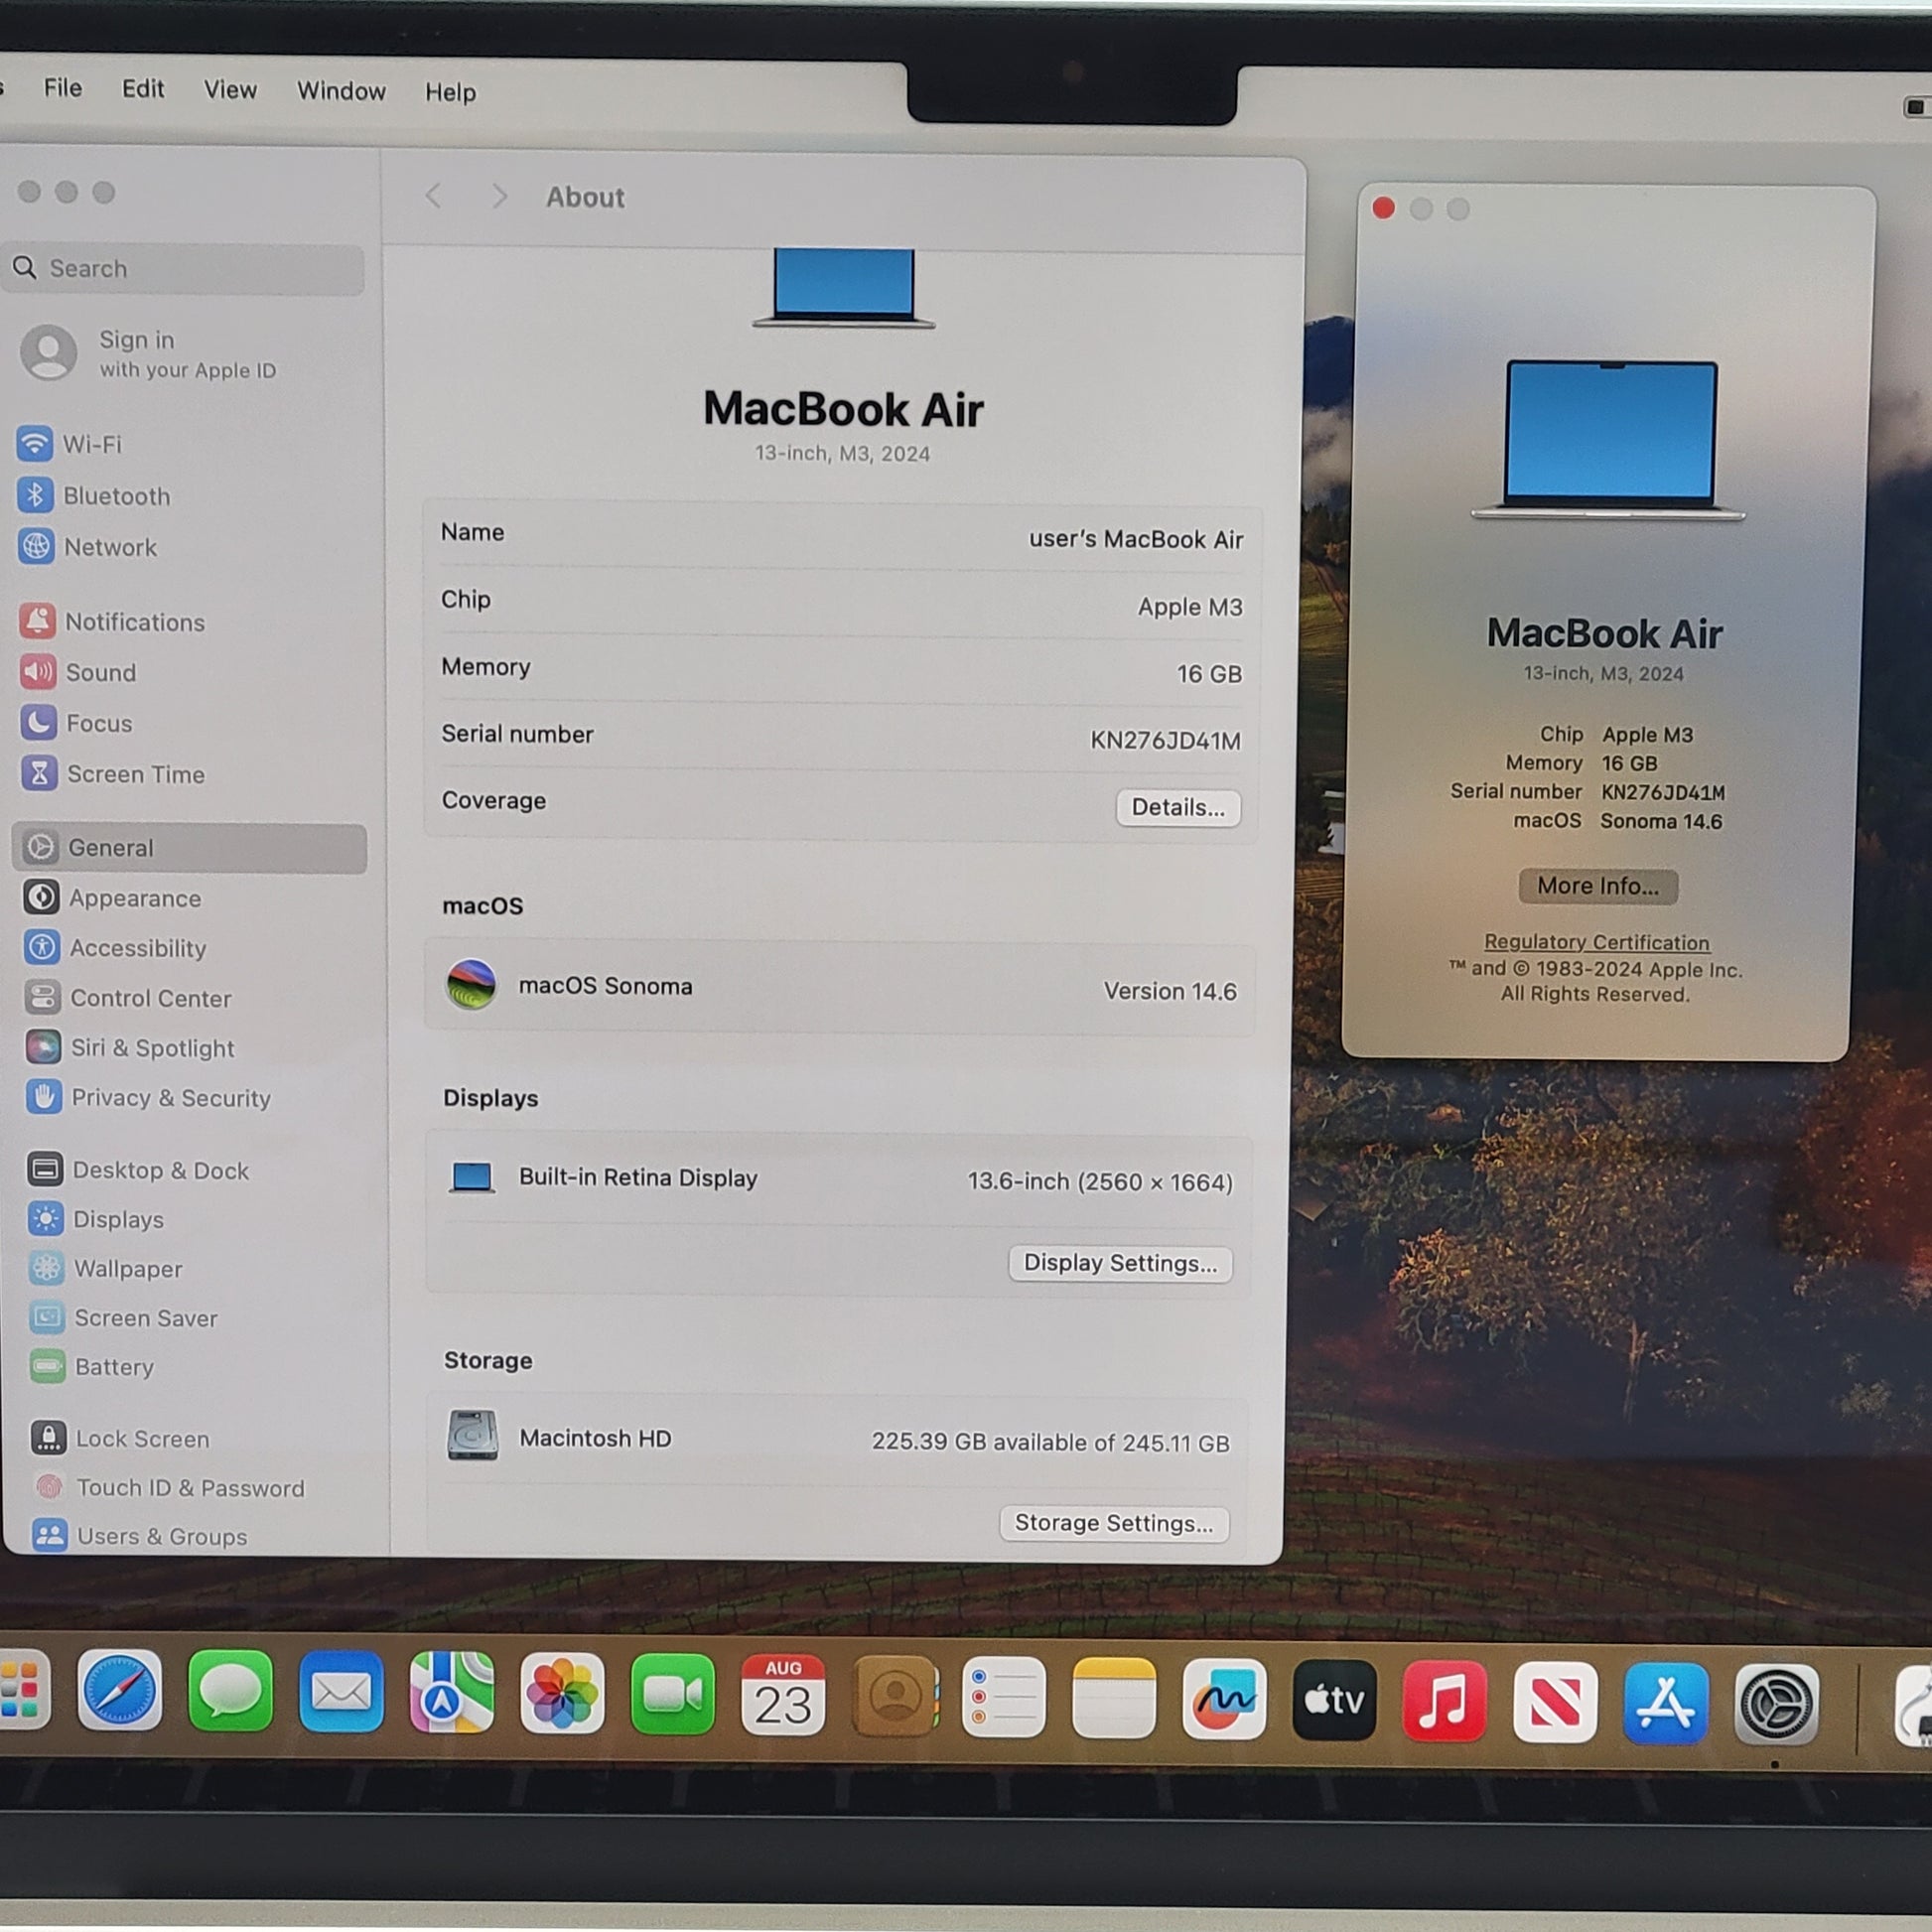Launch App Store from the Dock
Viewport: 1932px width, 1932px height.
(1666, 1703)
